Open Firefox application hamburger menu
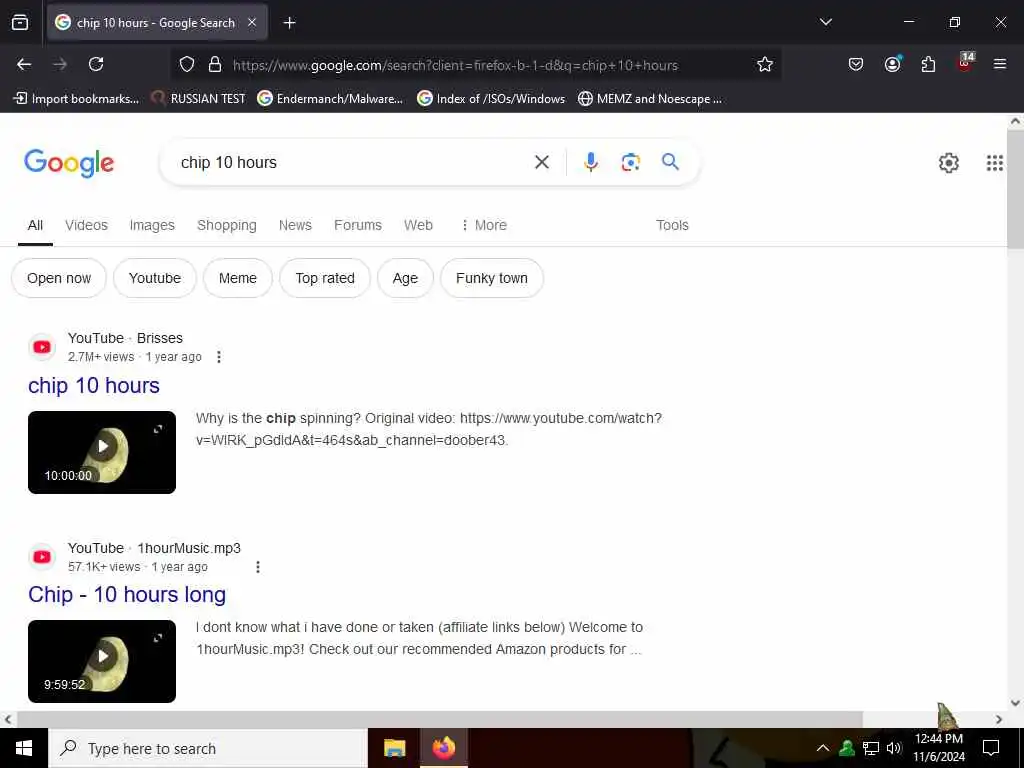 click(999, 64)
